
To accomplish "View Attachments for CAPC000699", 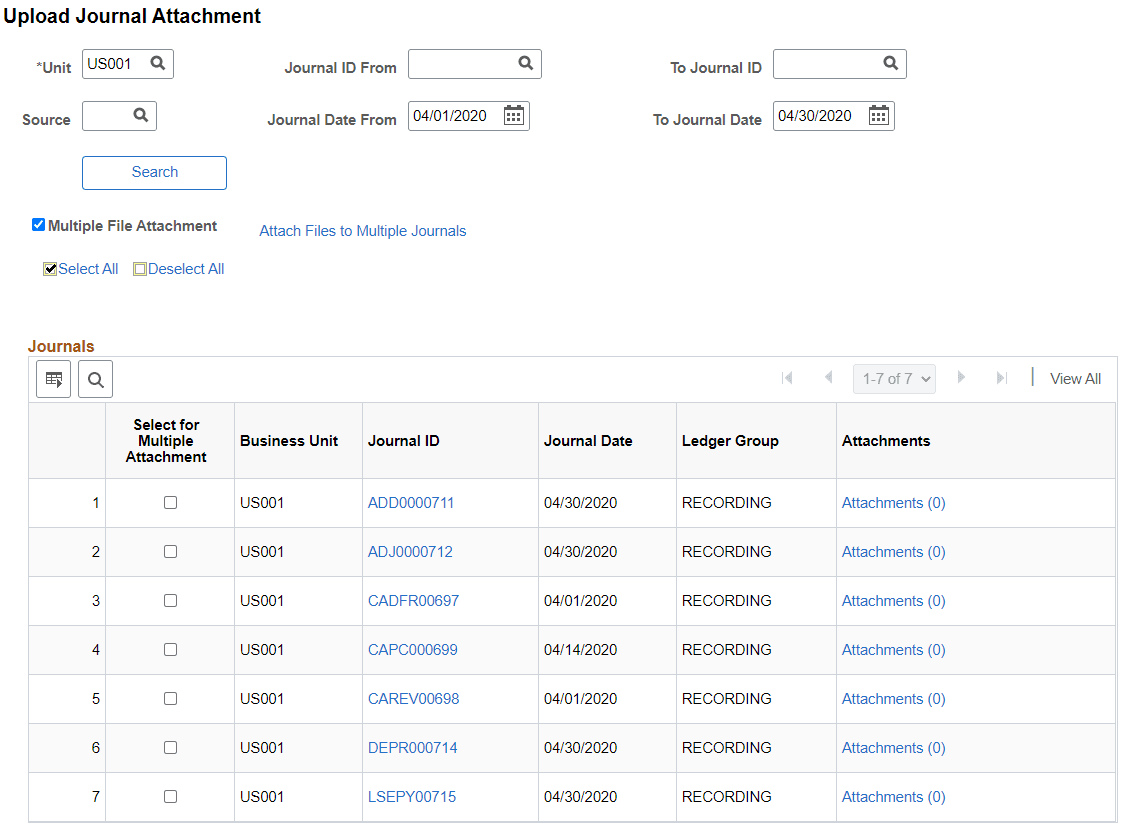I will coord(893,649).
